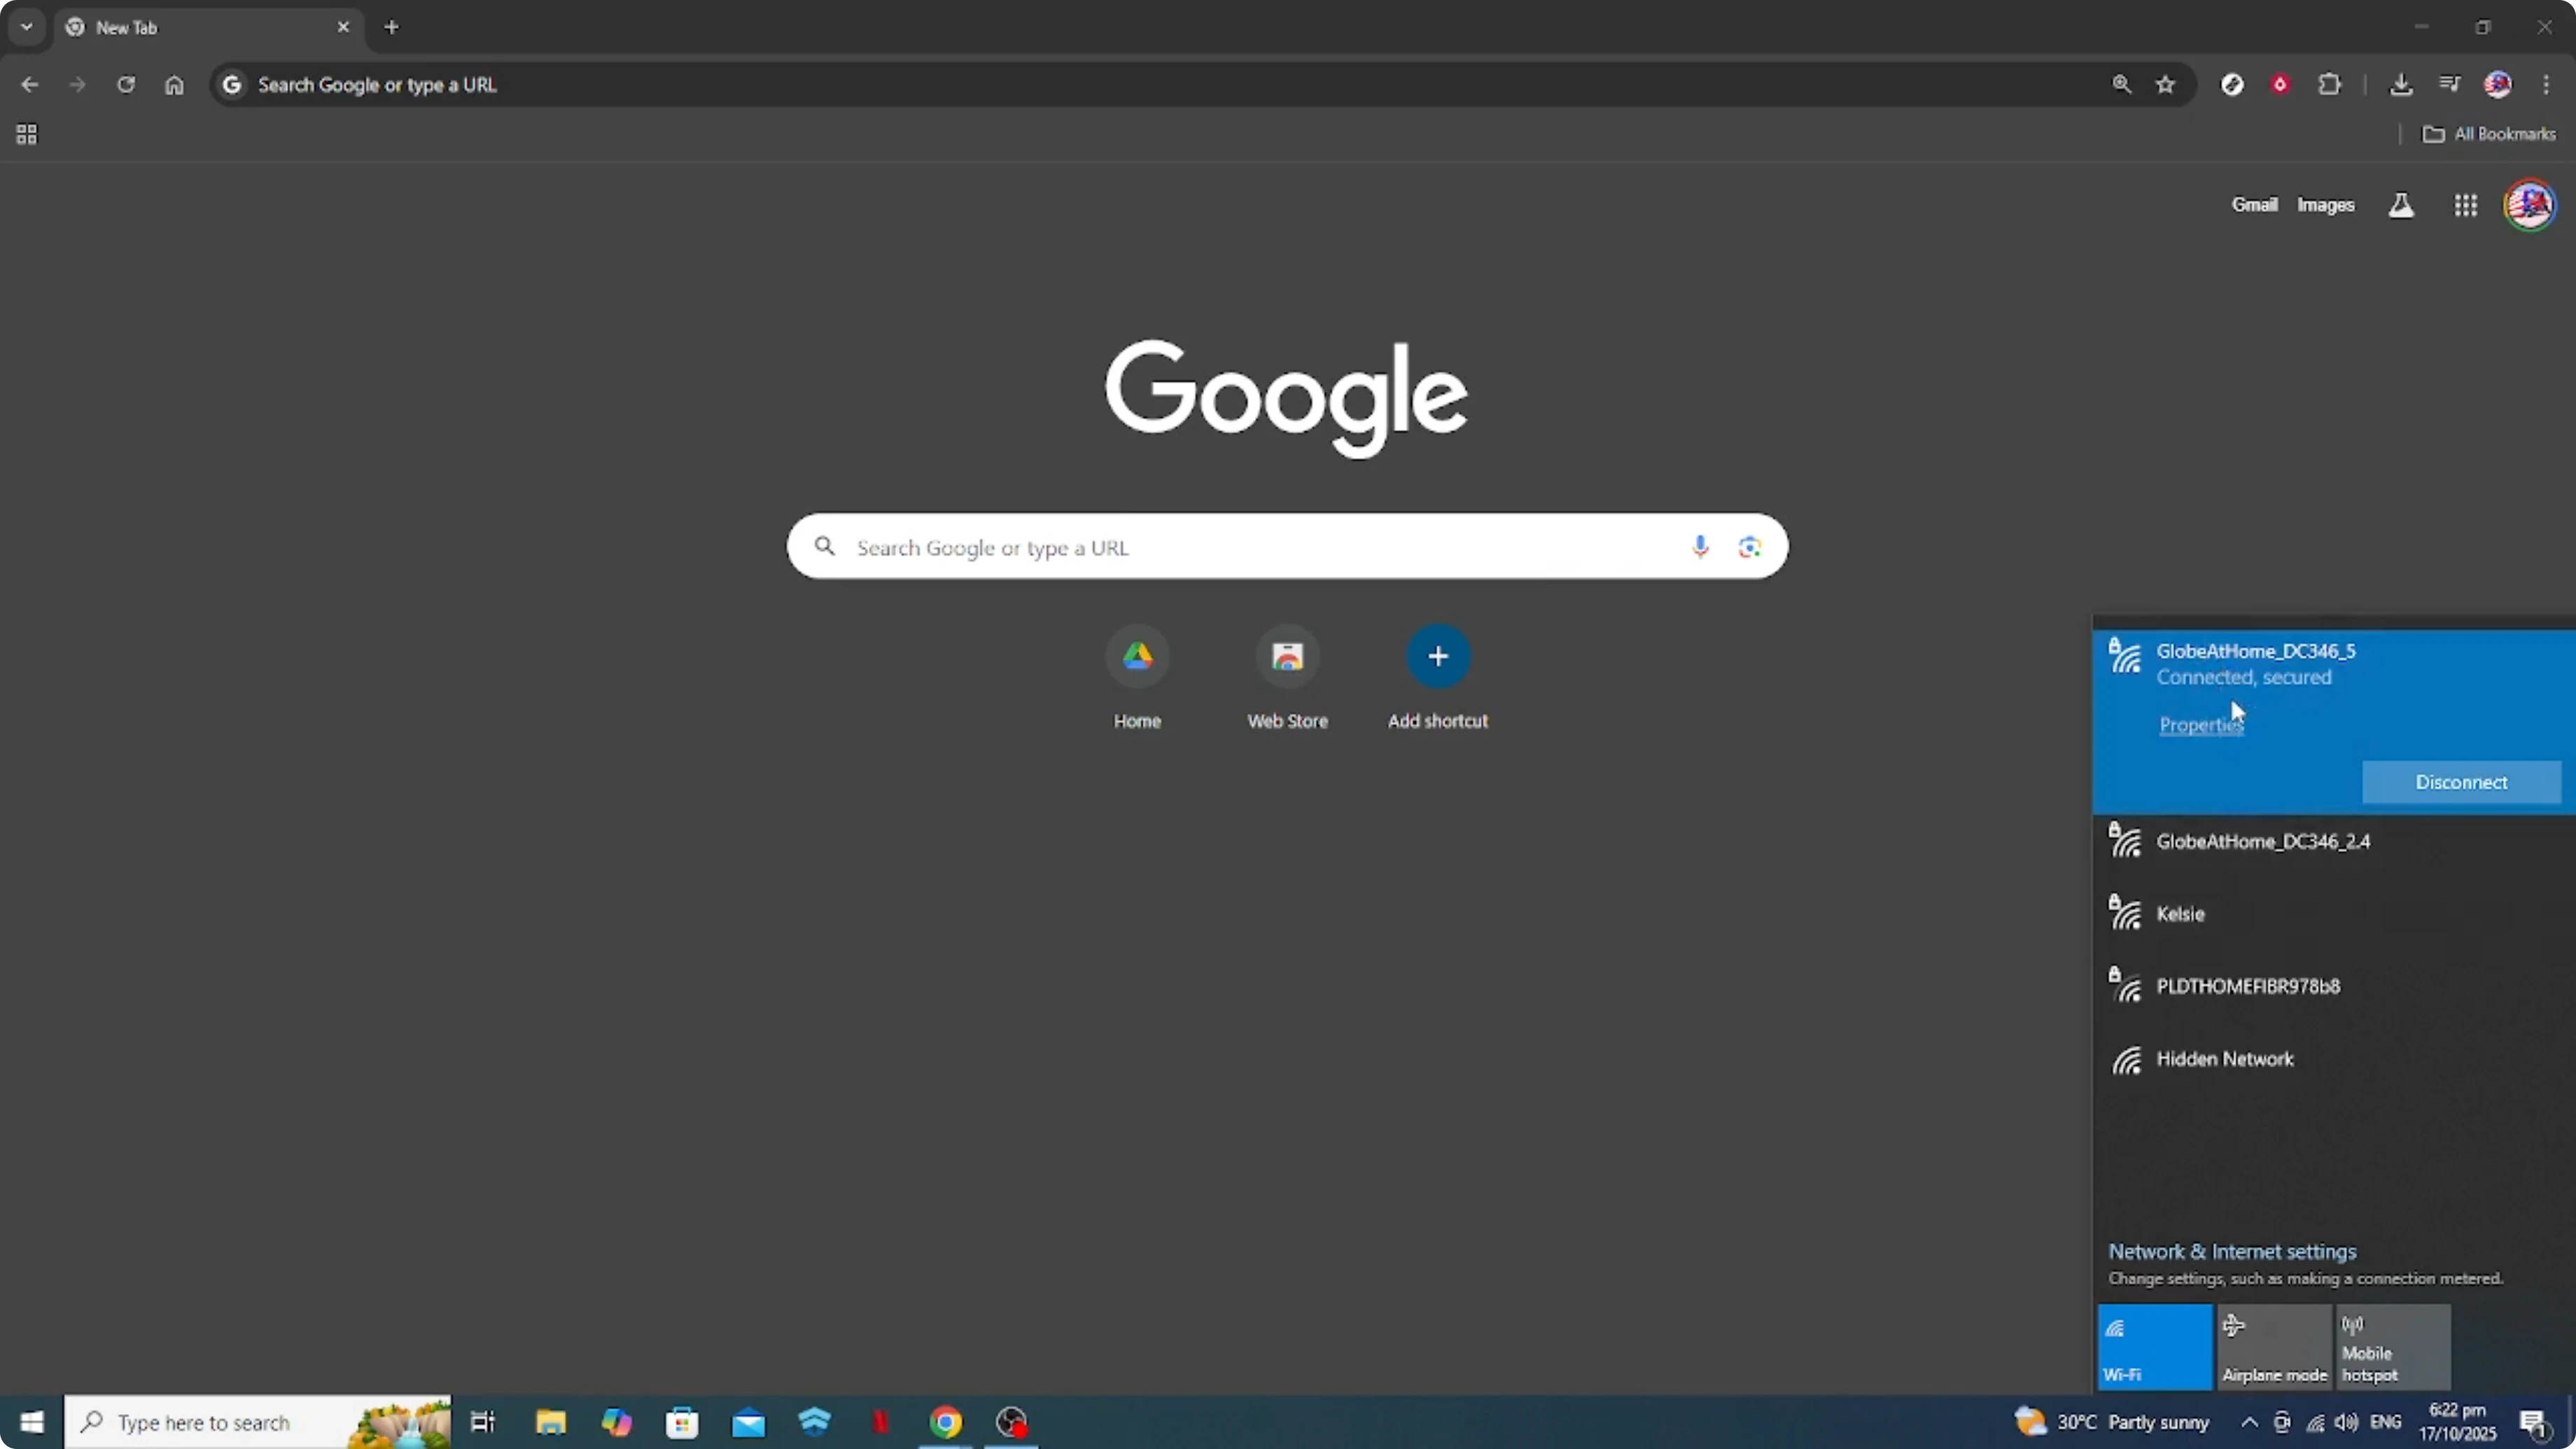Expand the tab search dropdown arrow
This screenshot has height=1449, width=2576.
(x=26, y=27)
